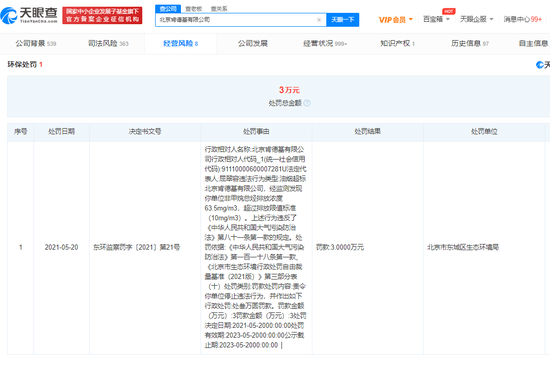This screenshot has width=550, height=367.
Task: Click the 处罚结果 column header
Action: click(368, 132)
